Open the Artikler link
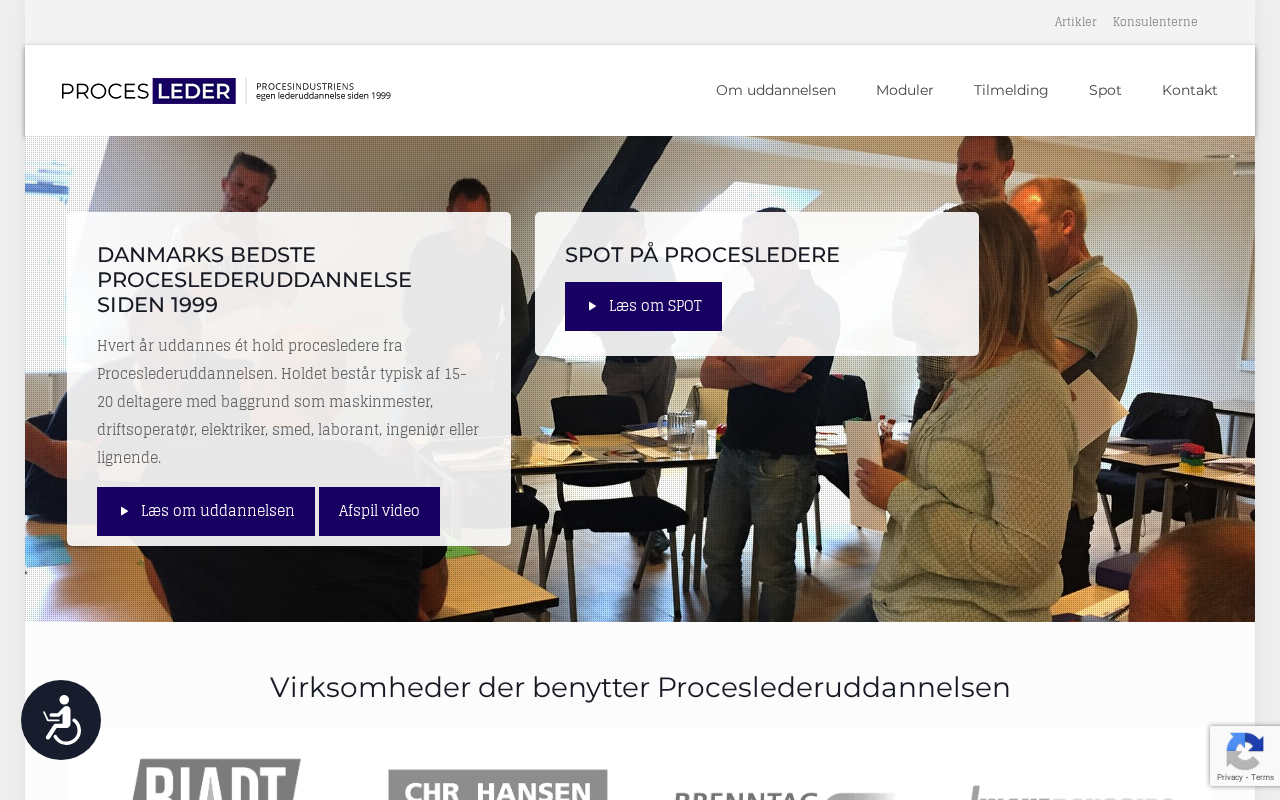The width and height of the screenshot is (1280, 800). (1075, 22)
